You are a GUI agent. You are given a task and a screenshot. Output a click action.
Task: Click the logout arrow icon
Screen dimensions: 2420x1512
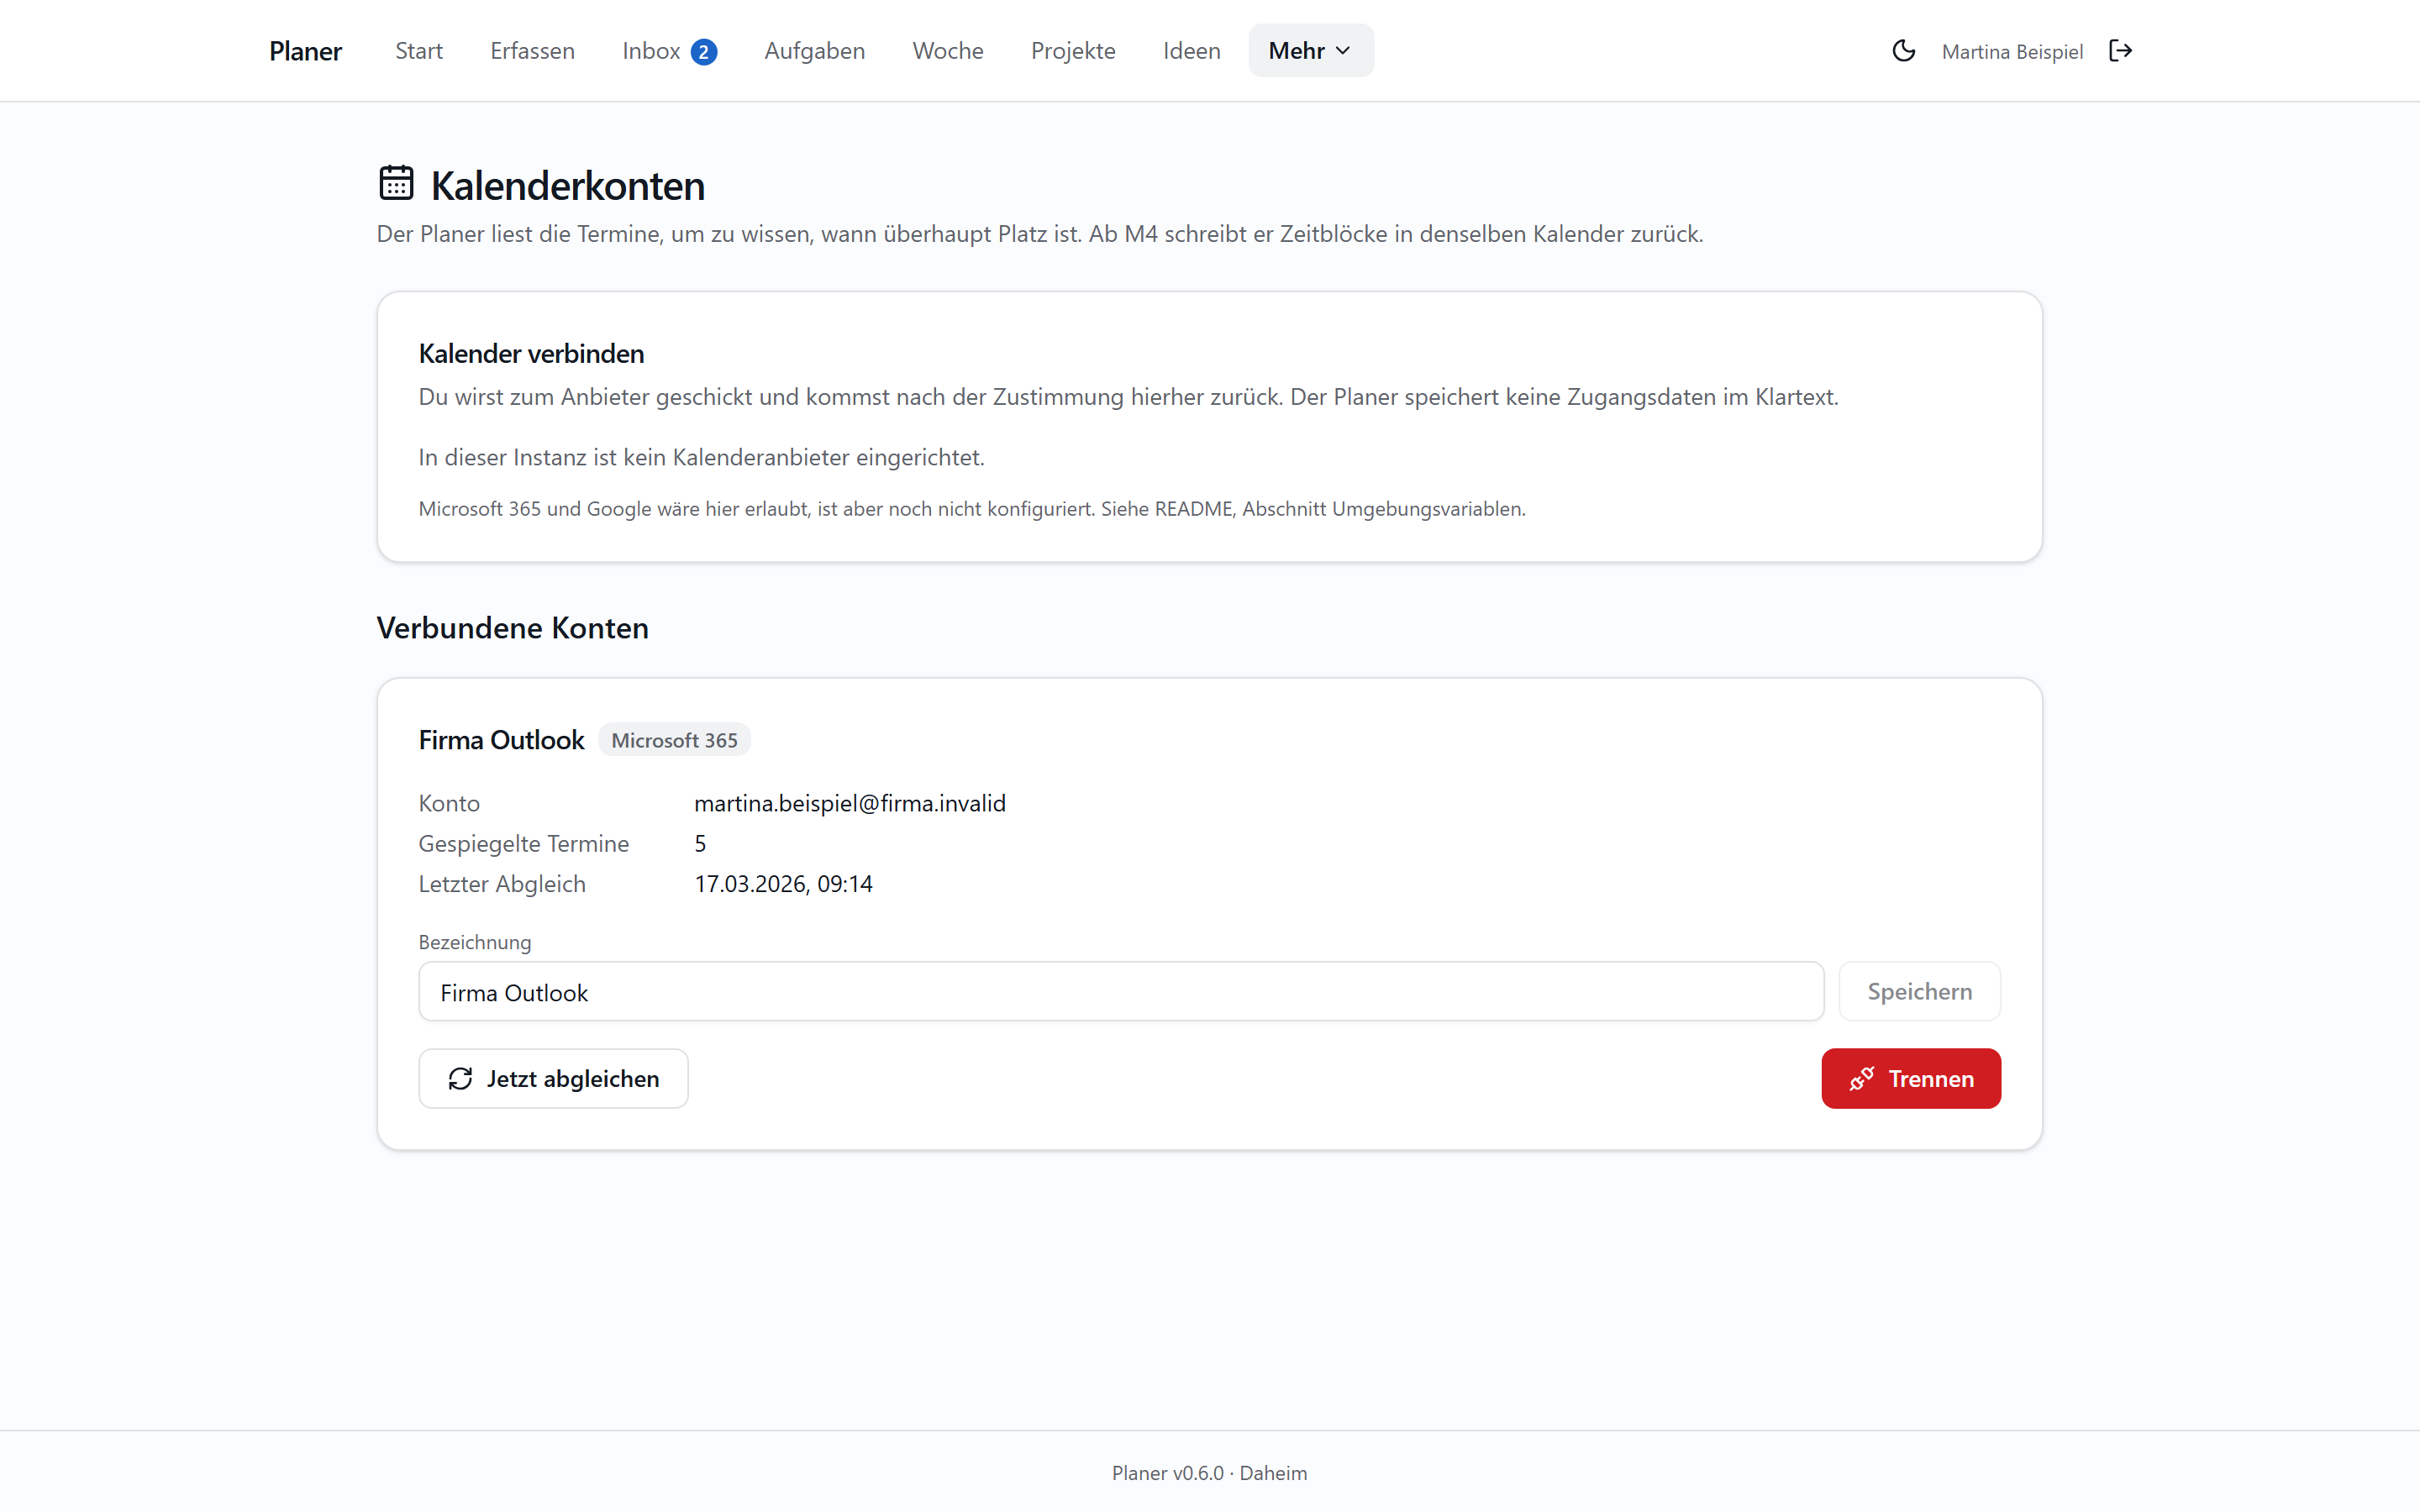(2120, 51)
